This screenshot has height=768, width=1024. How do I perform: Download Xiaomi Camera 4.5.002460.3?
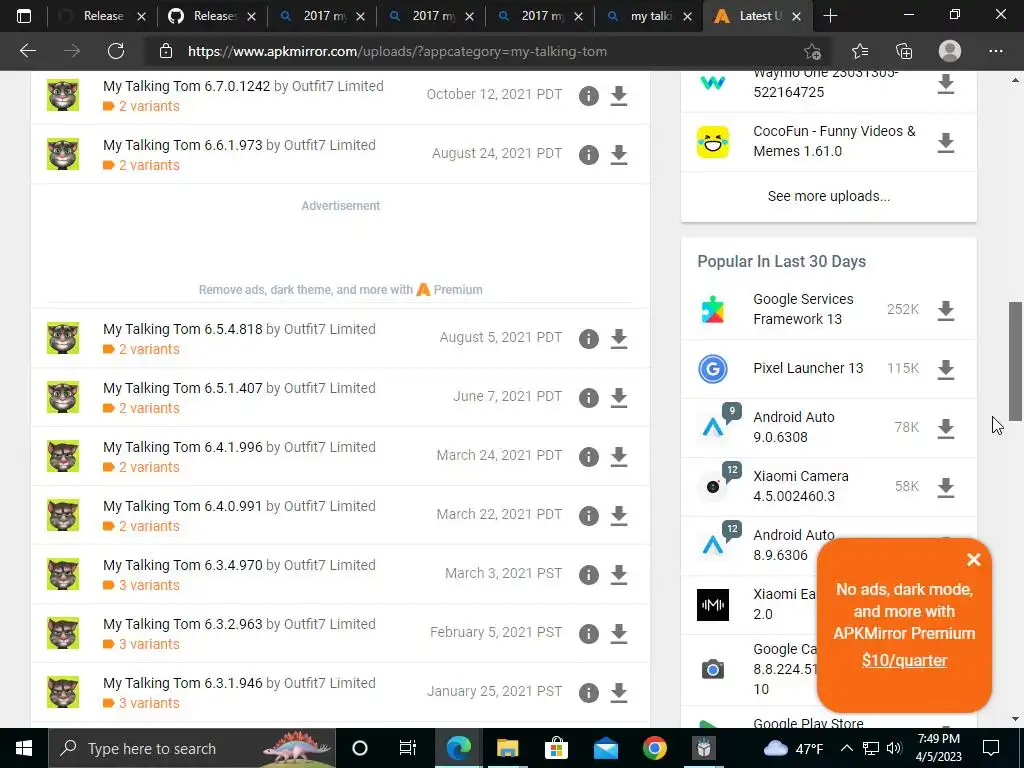coord(946,487)
